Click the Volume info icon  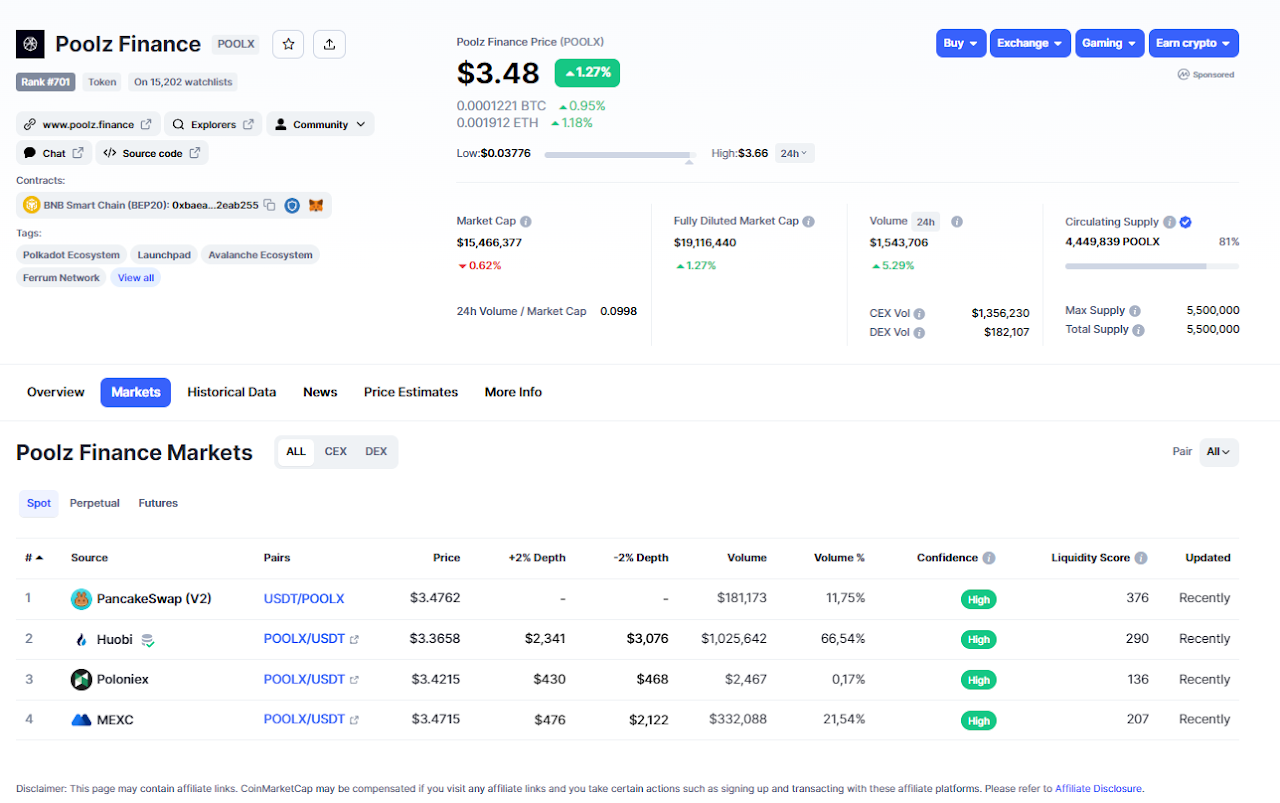coord(957,221)
